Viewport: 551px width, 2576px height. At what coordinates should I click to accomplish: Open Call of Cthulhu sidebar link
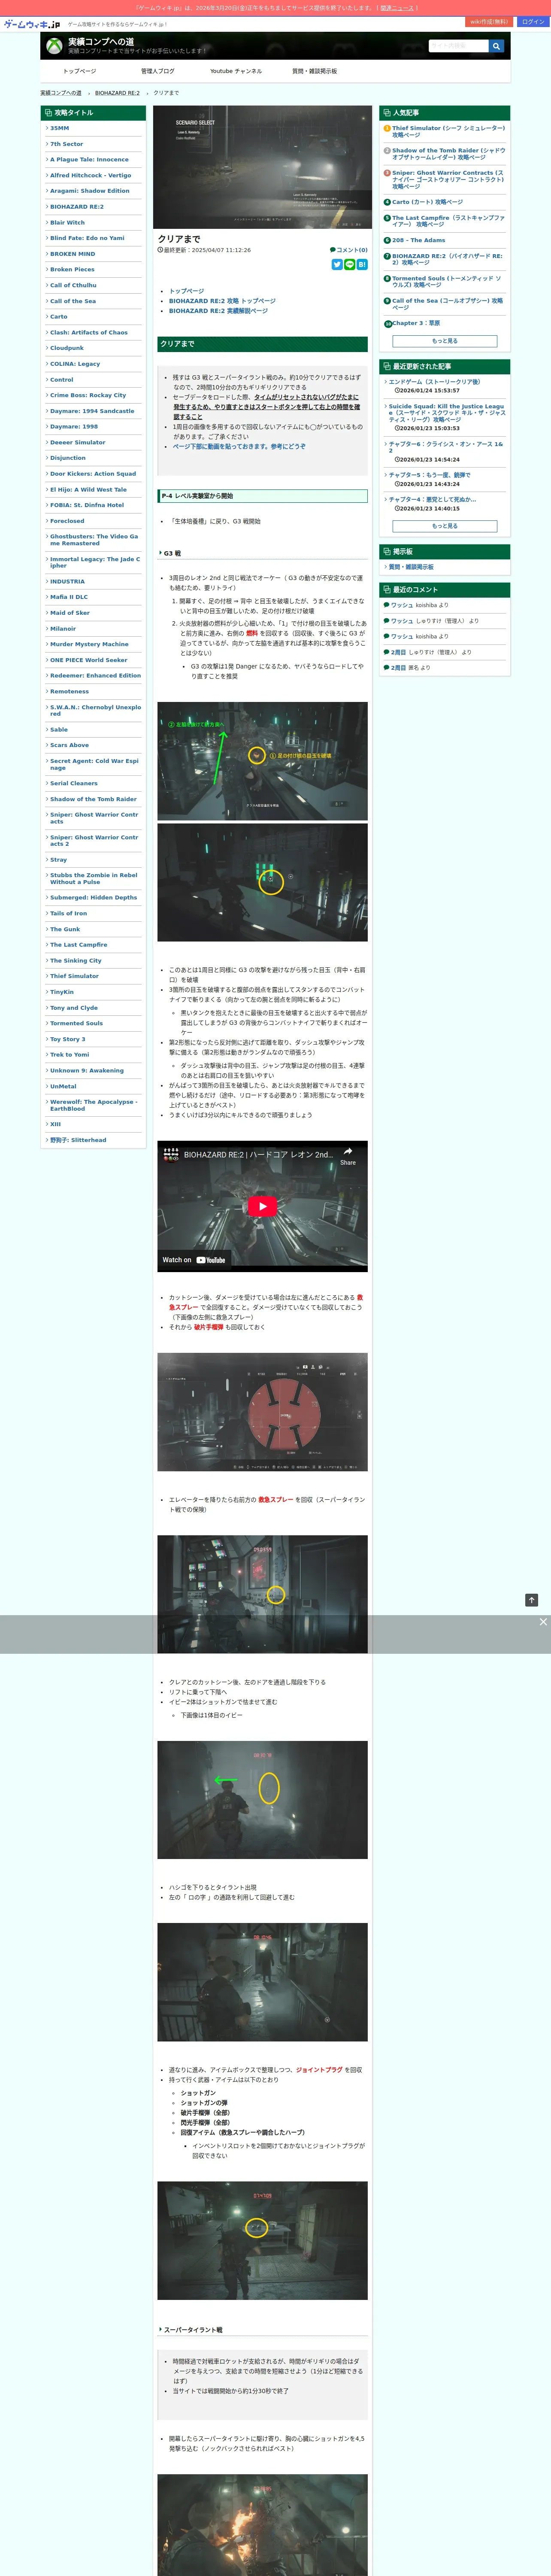[x=73, y=285]
